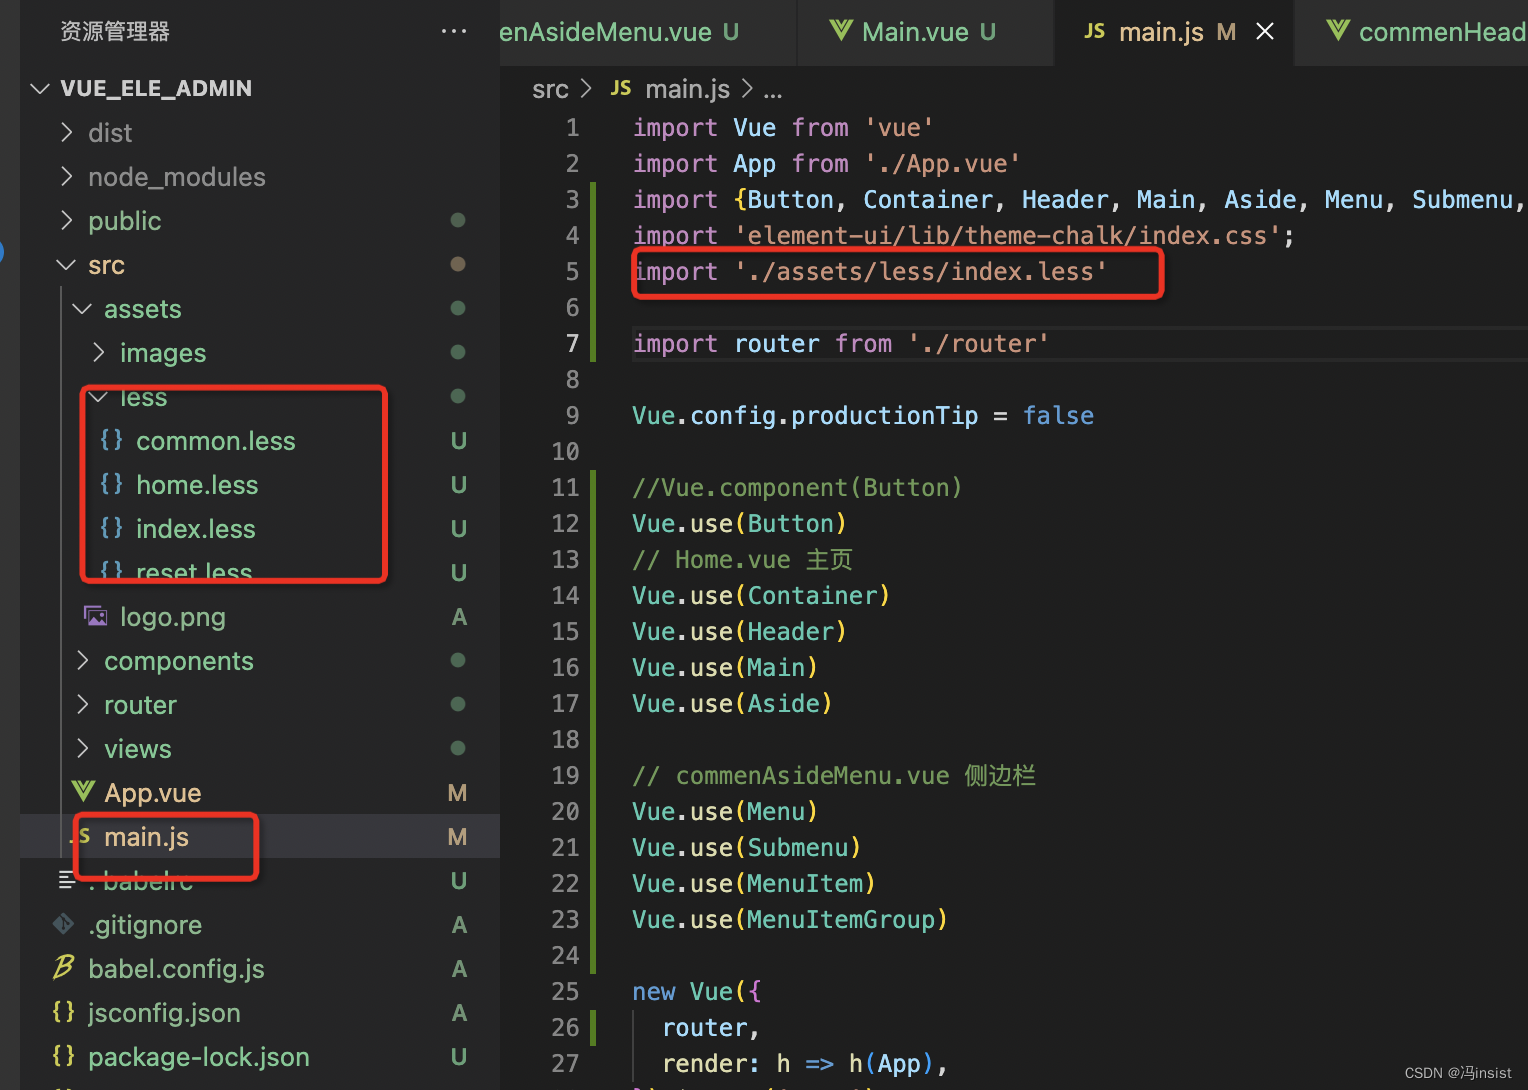Click the U badge next to package-lock.json
1528x1090 pixels.
(x=458, y=1056)
